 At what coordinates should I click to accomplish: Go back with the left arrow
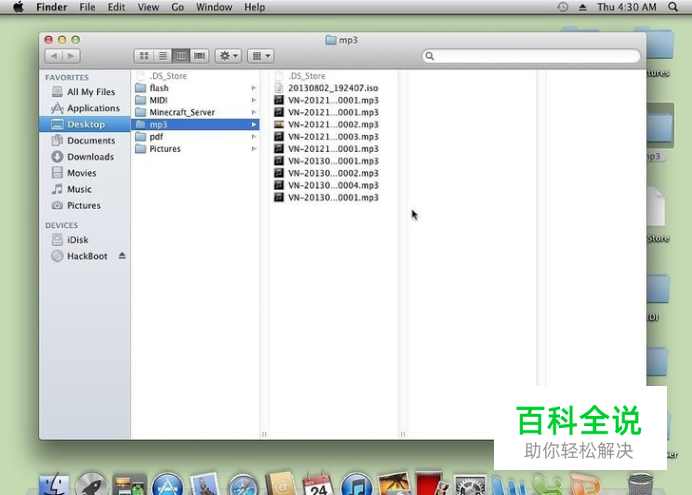[54, 56]
